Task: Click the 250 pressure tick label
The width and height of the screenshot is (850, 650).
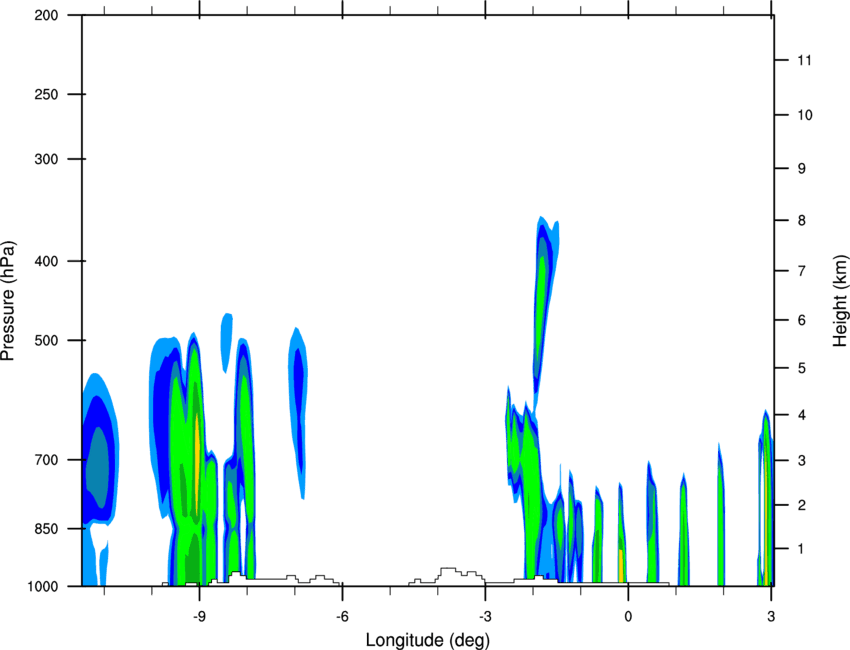Action: (46, 94)
